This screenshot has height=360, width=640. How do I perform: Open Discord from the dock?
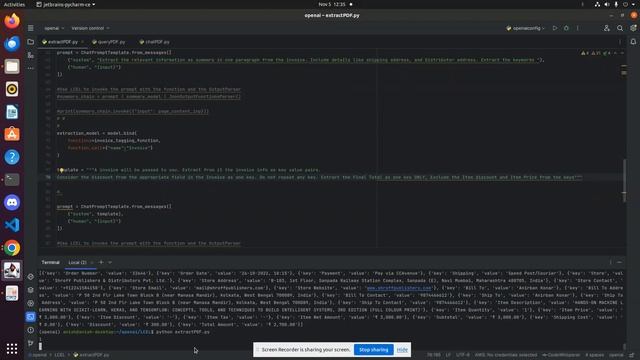pyautogui.click(x=12, y=202)
